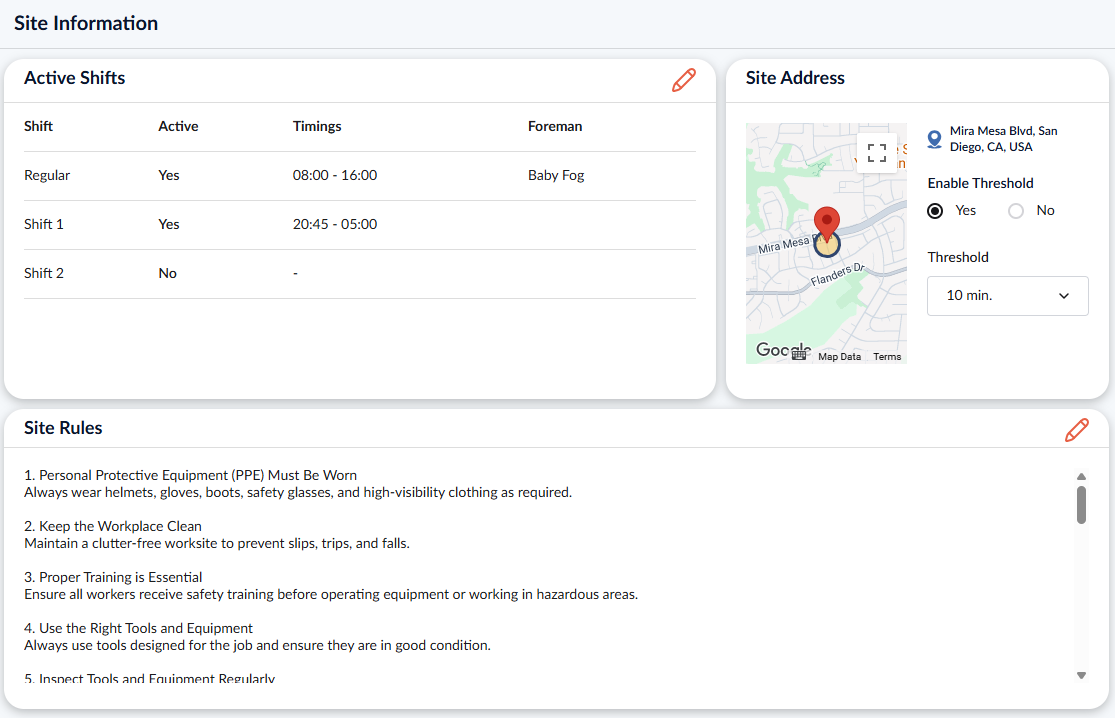Click the Site Information page title
1115x718 pixels.
coord(86,23)
